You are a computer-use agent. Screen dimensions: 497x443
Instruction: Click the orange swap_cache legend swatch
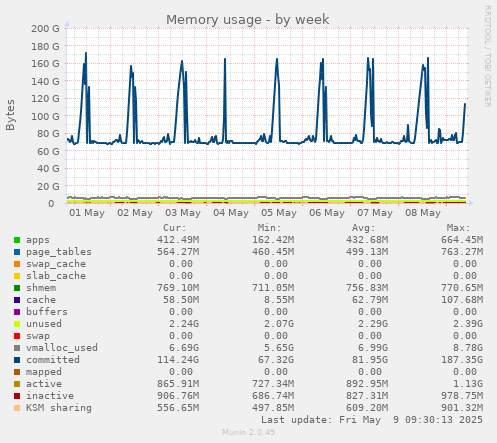[x=17, y=264]
